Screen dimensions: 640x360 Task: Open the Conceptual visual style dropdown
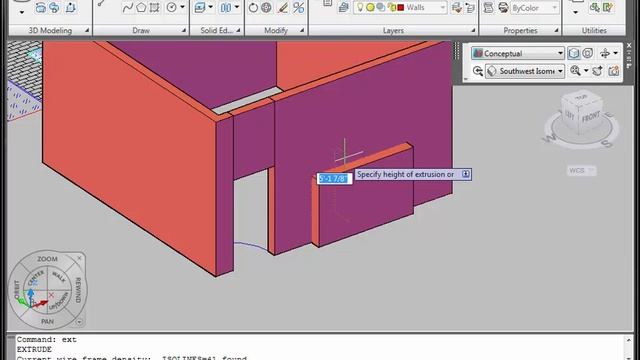tap(560, 53)
